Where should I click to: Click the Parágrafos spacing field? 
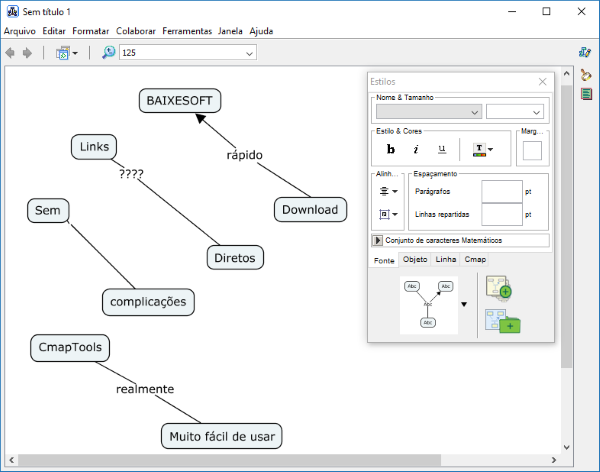[502, 191]
